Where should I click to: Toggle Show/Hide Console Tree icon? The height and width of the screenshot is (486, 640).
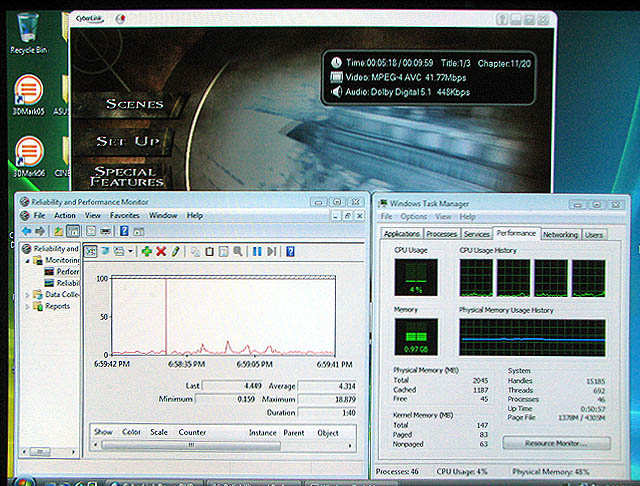pyautogui.click(x=73, y=231)
